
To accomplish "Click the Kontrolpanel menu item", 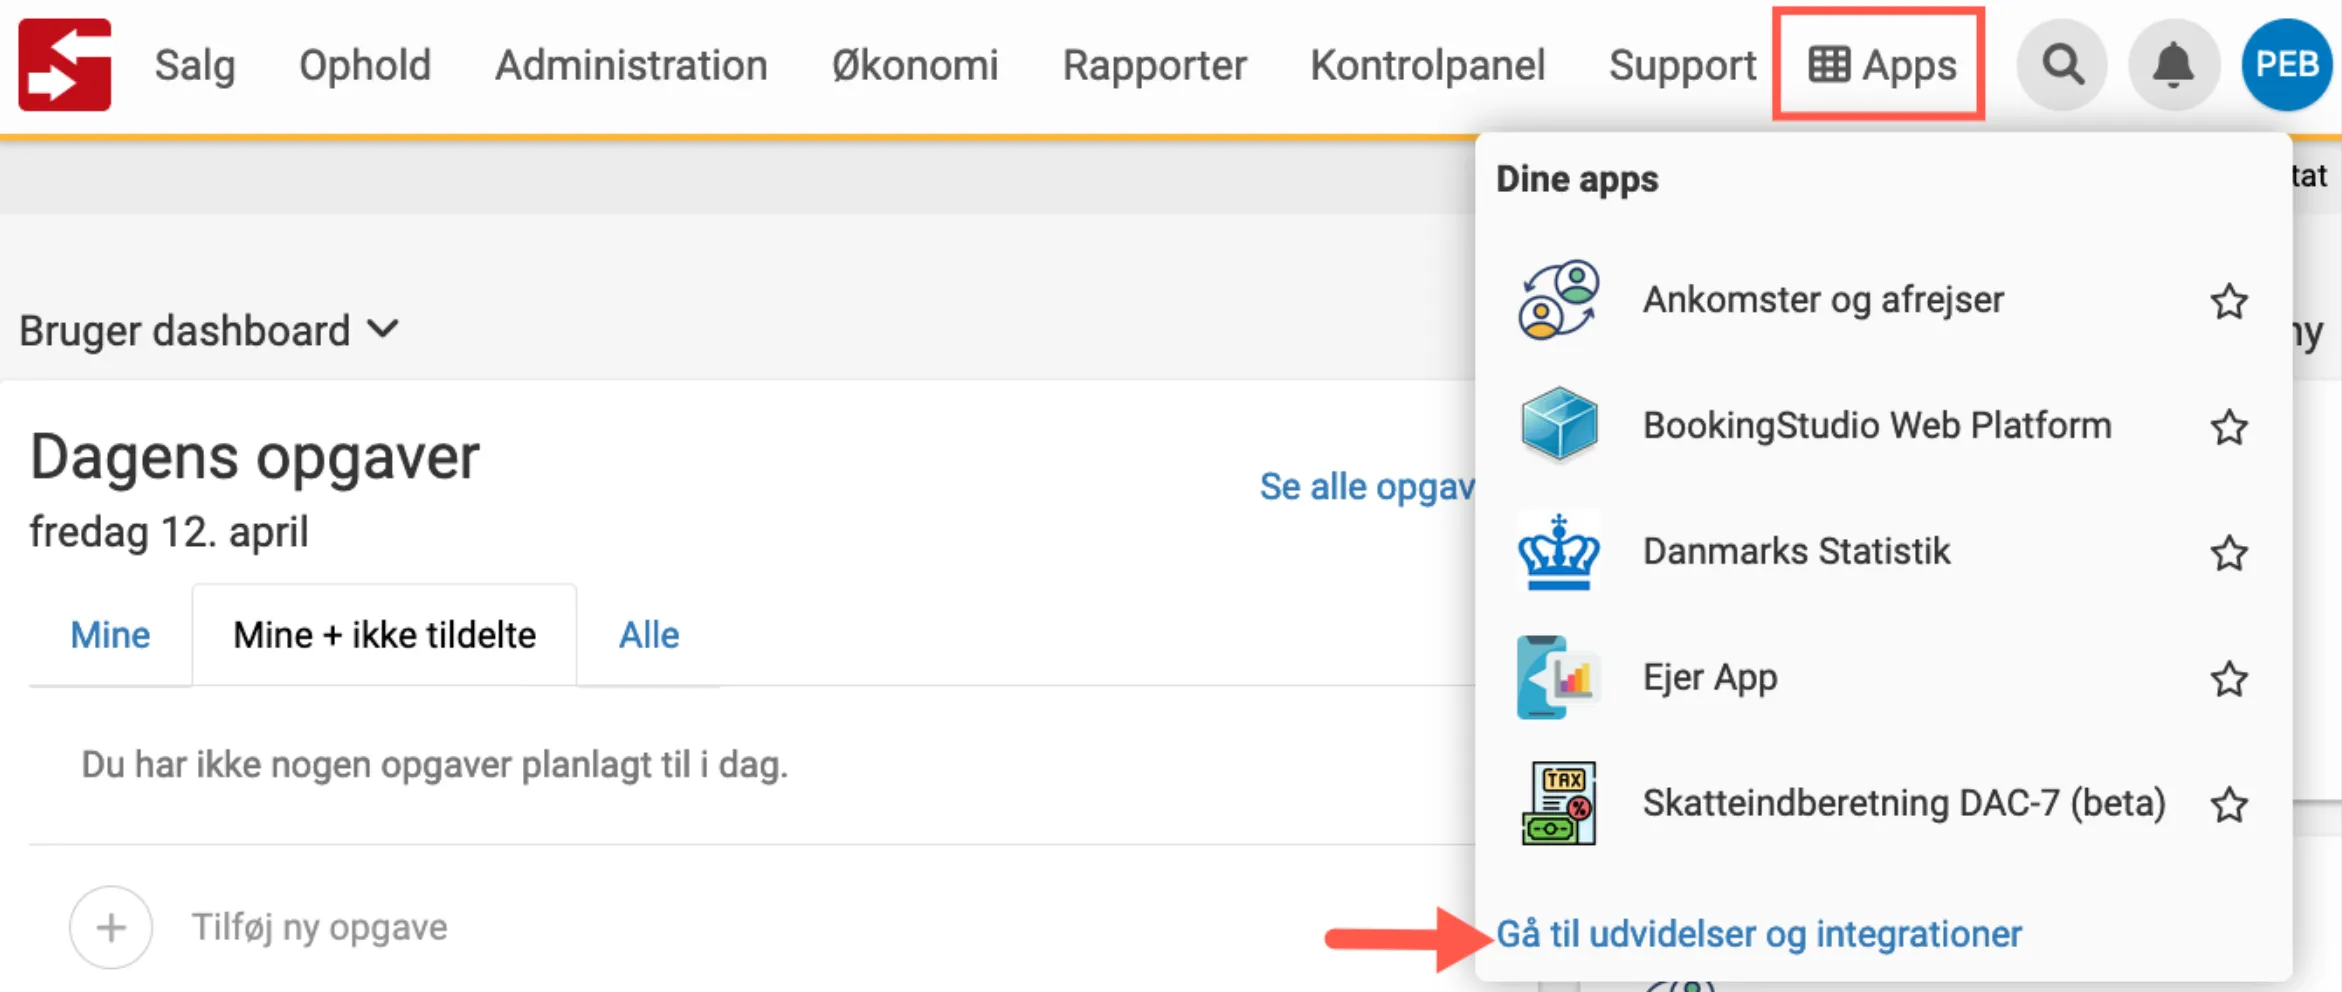I will [x=1428, y=64].
